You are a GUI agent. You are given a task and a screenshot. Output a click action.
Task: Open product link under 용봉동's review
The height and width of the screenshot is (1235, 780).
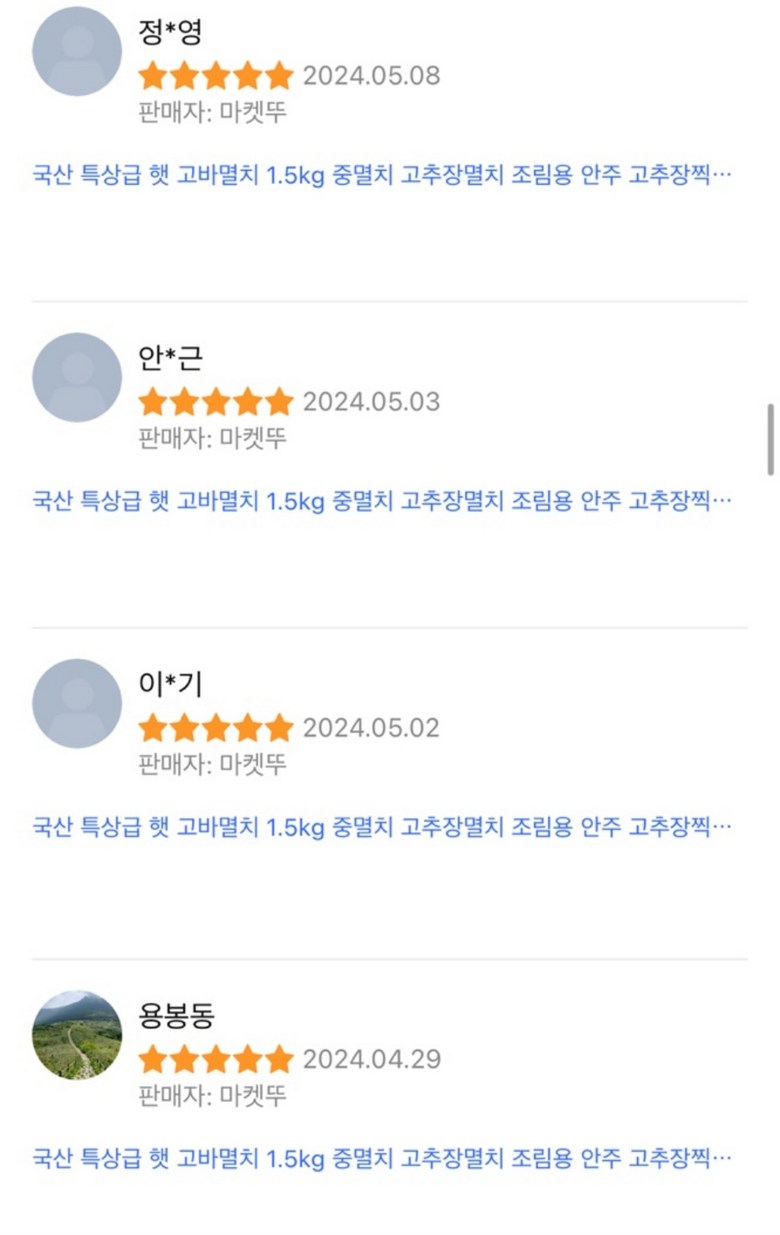382,1159
